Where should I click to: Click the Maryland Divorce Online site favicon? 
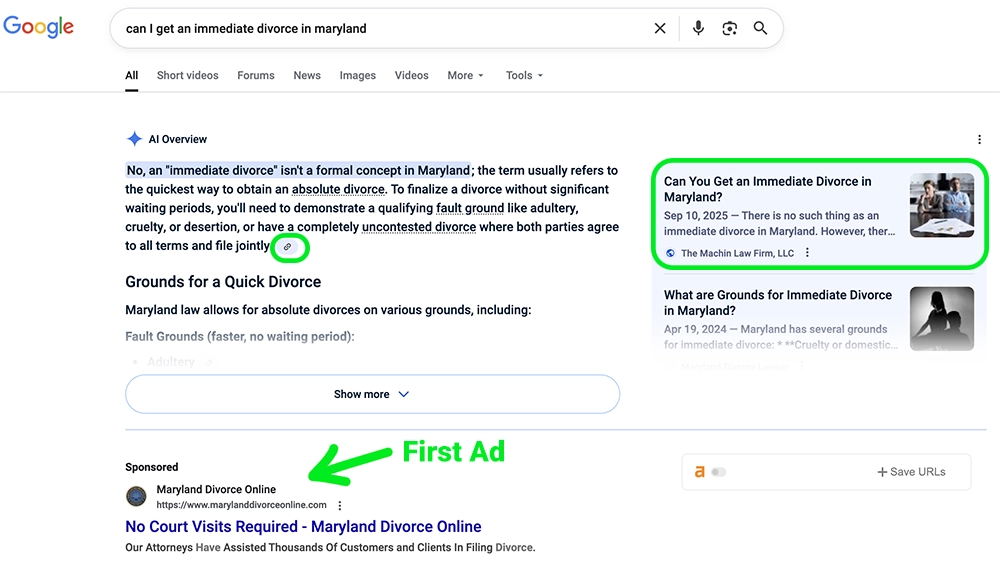click(x=136, y=496)
